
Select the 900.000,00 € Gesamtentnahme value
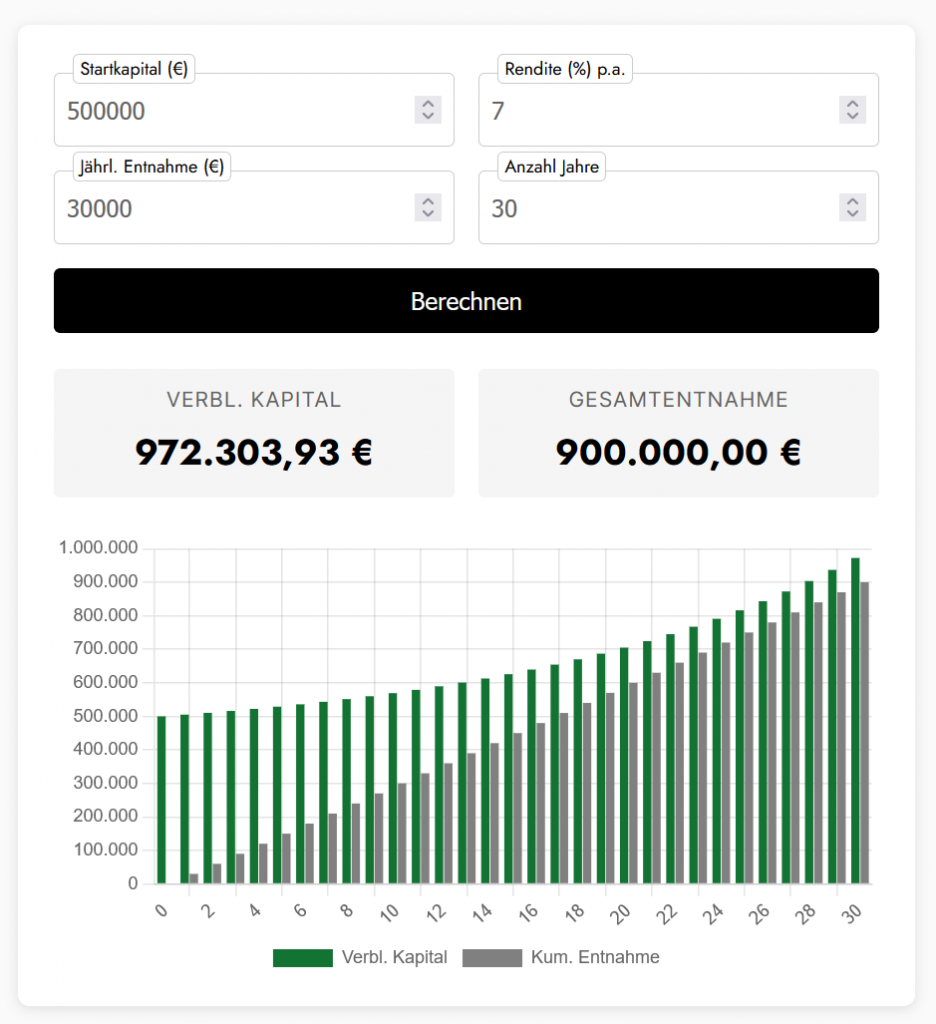coord(678,453)
